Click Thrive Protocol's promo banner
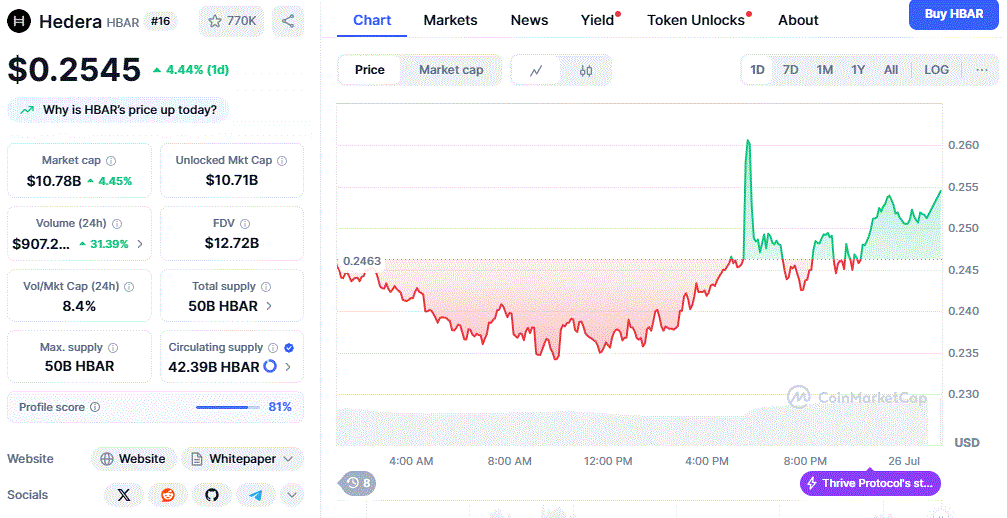Image resolution: width=1007 pixels, height=518 pixels. (x=870, y=483)
